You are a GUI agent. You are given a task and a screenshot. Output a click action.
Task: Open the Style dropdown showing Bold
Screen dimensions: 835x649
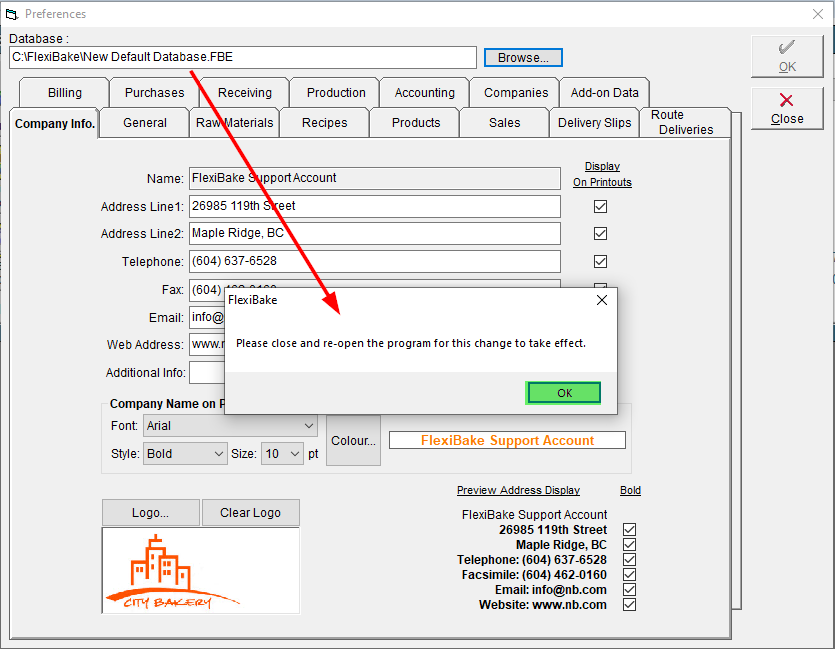(185, 454)
